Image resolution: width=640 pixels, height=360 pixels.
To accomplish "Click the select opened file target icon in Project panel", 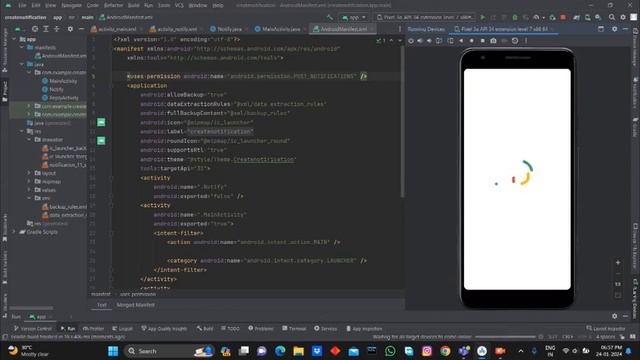I will (x=35, y=29).
